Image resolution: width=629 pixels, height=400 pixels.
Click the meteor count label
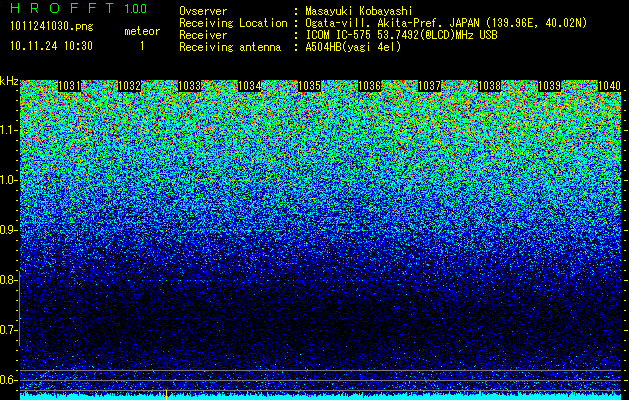point(142,31)
